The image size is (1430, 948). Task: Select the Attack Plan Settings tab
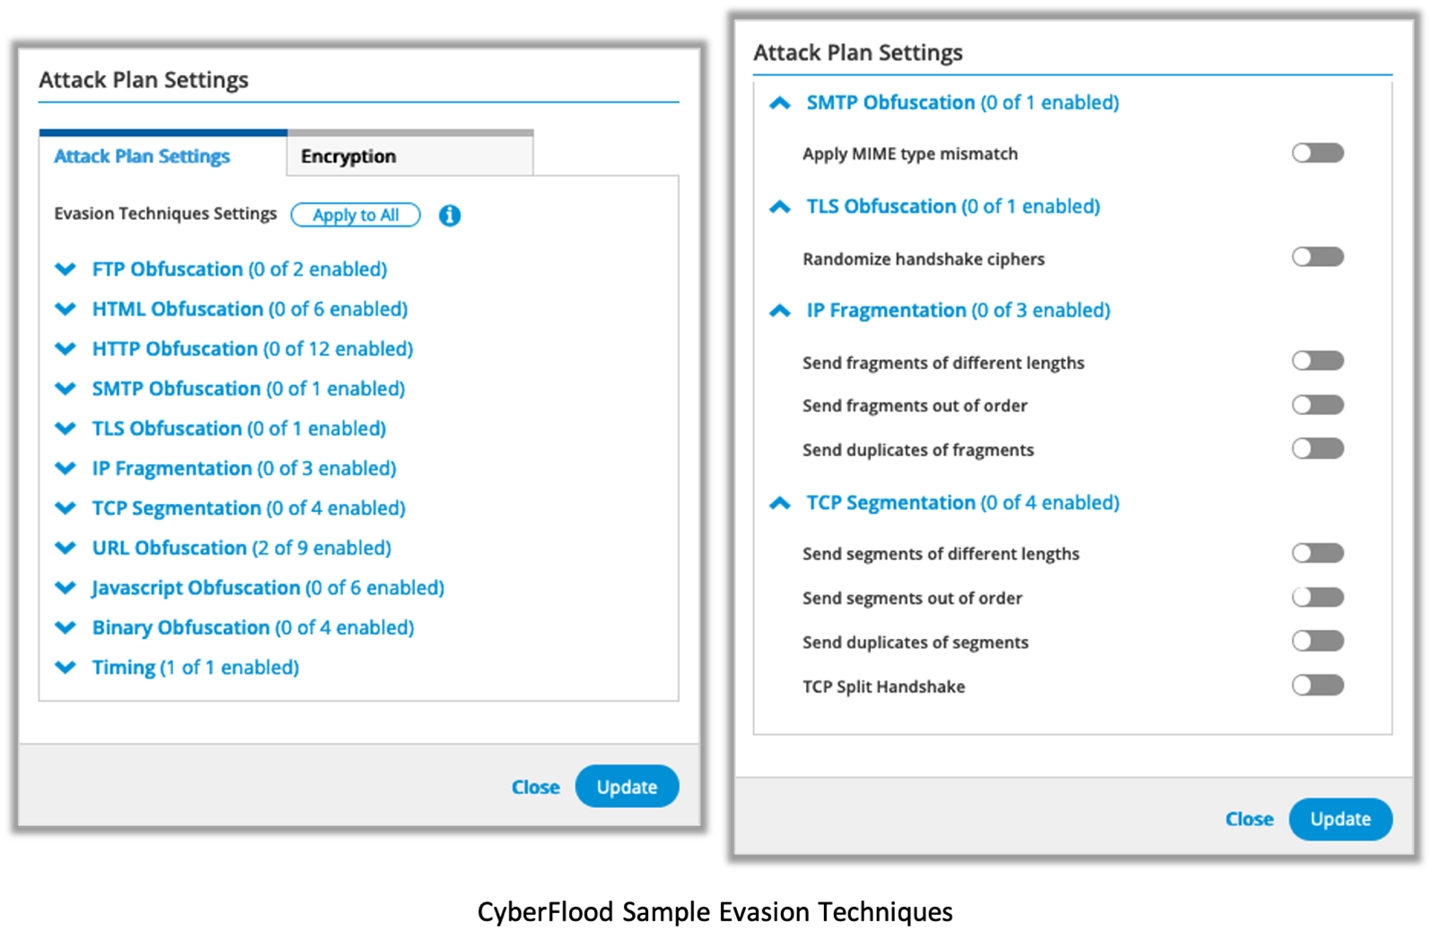(x=142, y=156)
